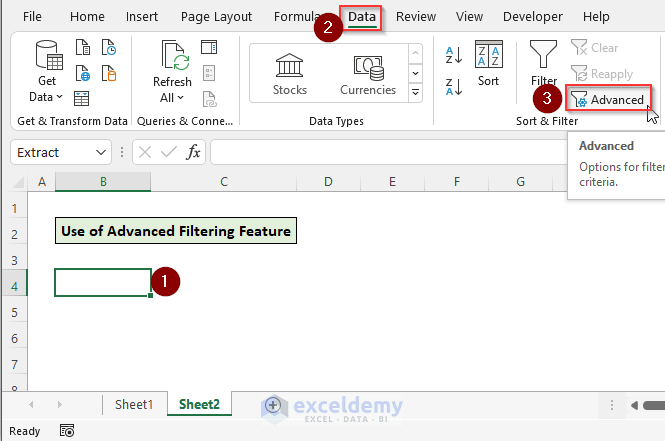The image size is (665, 441).
Task: Show the Queries & Connections pane
Action: (x=209, y=47)
